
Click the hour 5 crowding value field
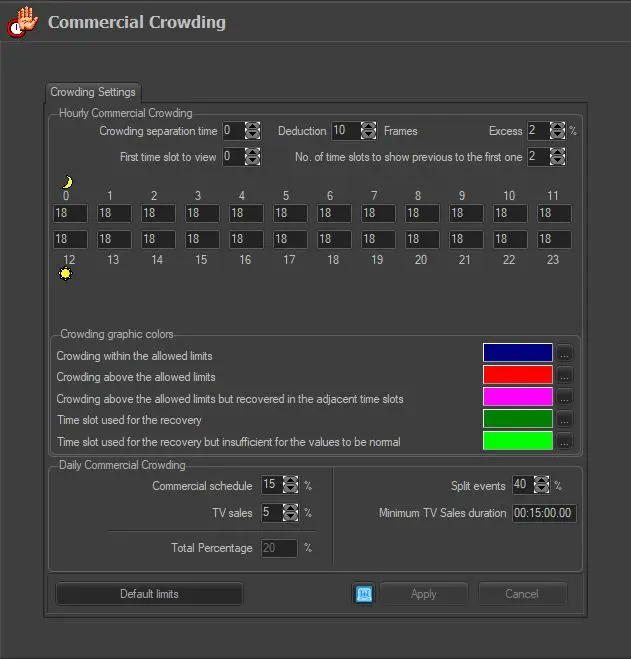click(291, 213)
